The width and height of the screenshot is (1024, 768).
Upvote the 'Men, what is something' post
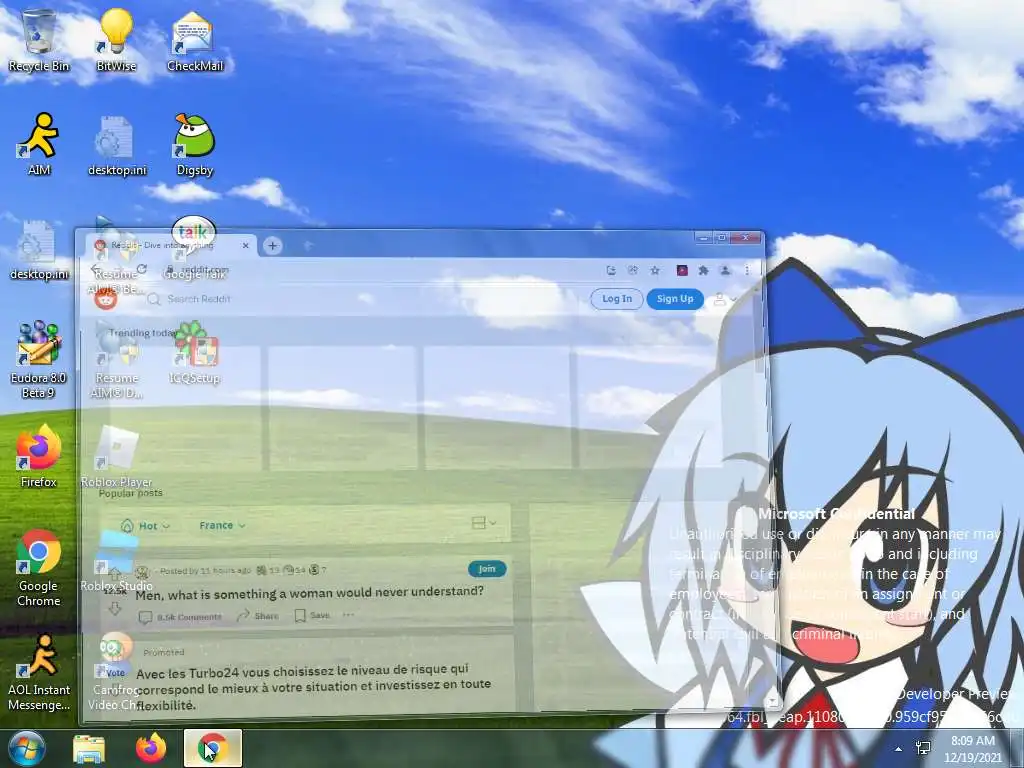click(115, 575)
